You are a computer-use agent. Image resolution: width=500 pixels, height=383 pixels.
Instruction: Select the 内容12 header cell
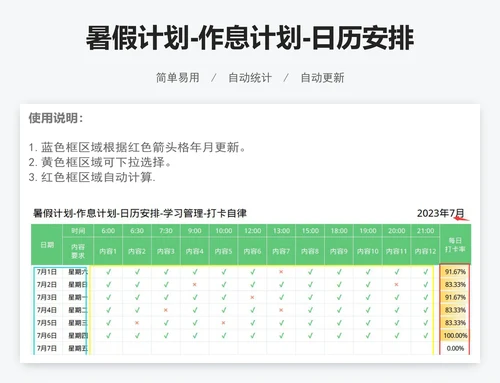[425, 251]
